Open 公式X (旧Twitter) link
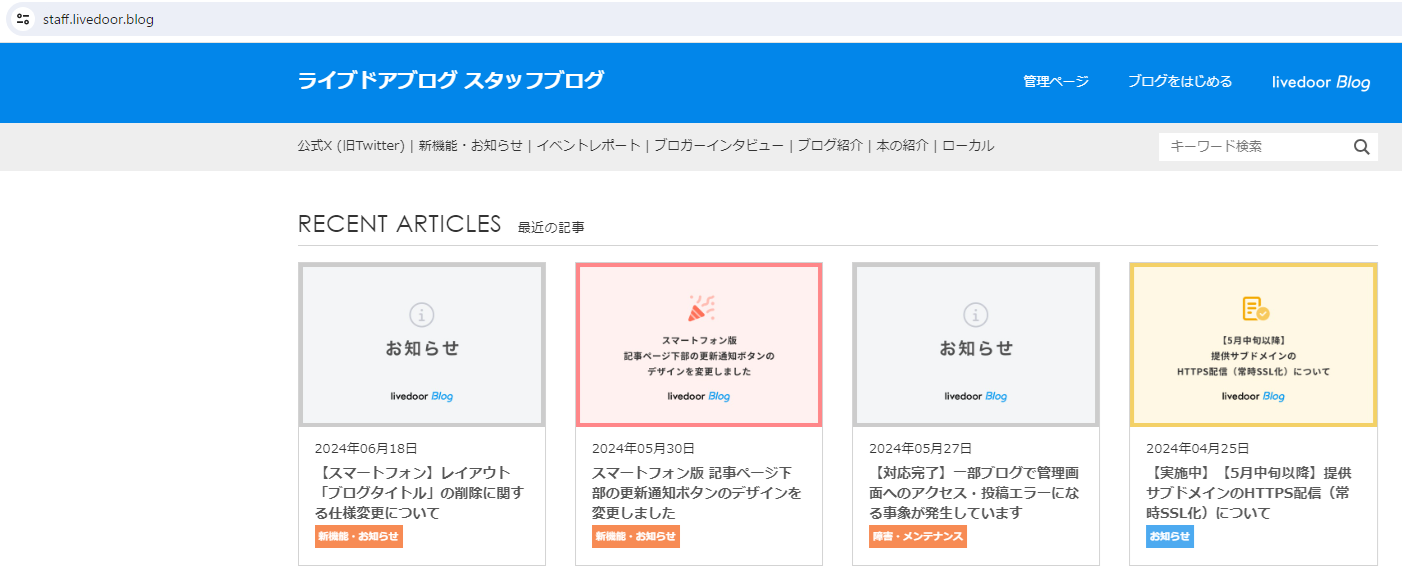 tap(351, 146)
